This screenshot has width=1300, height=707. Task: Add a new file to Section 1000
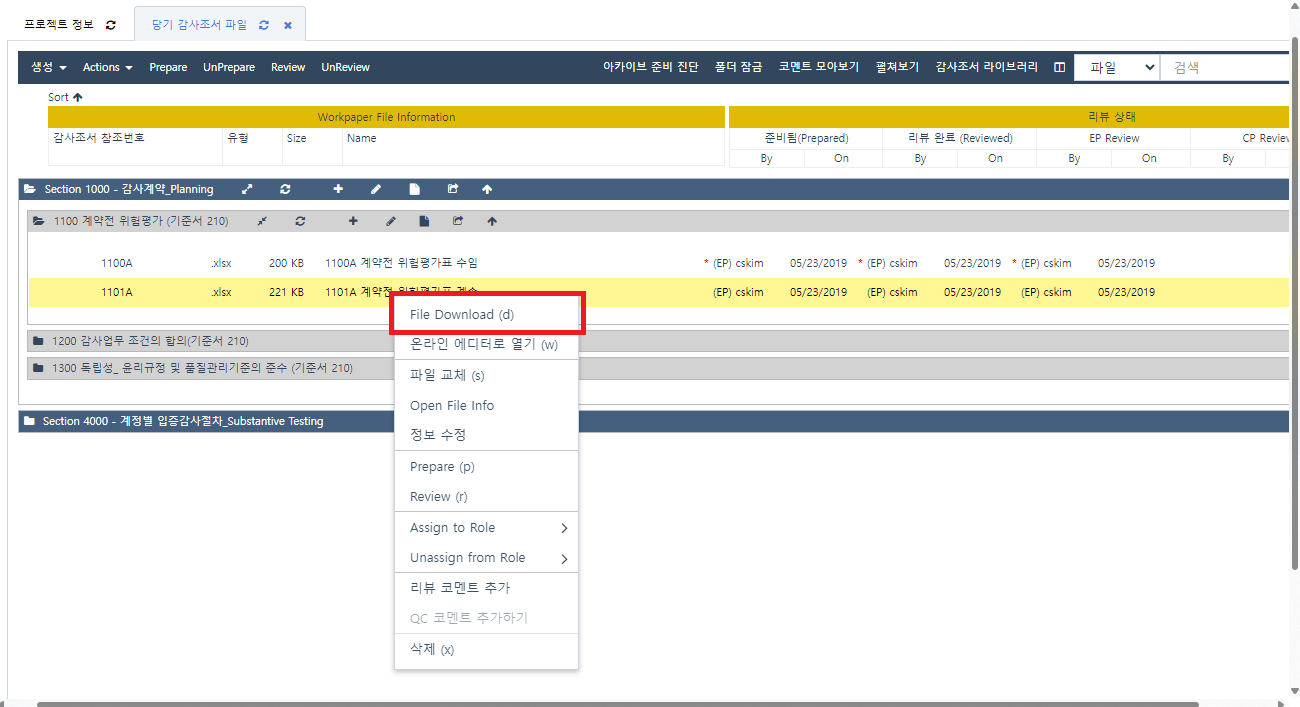click(x=337, y=189)
